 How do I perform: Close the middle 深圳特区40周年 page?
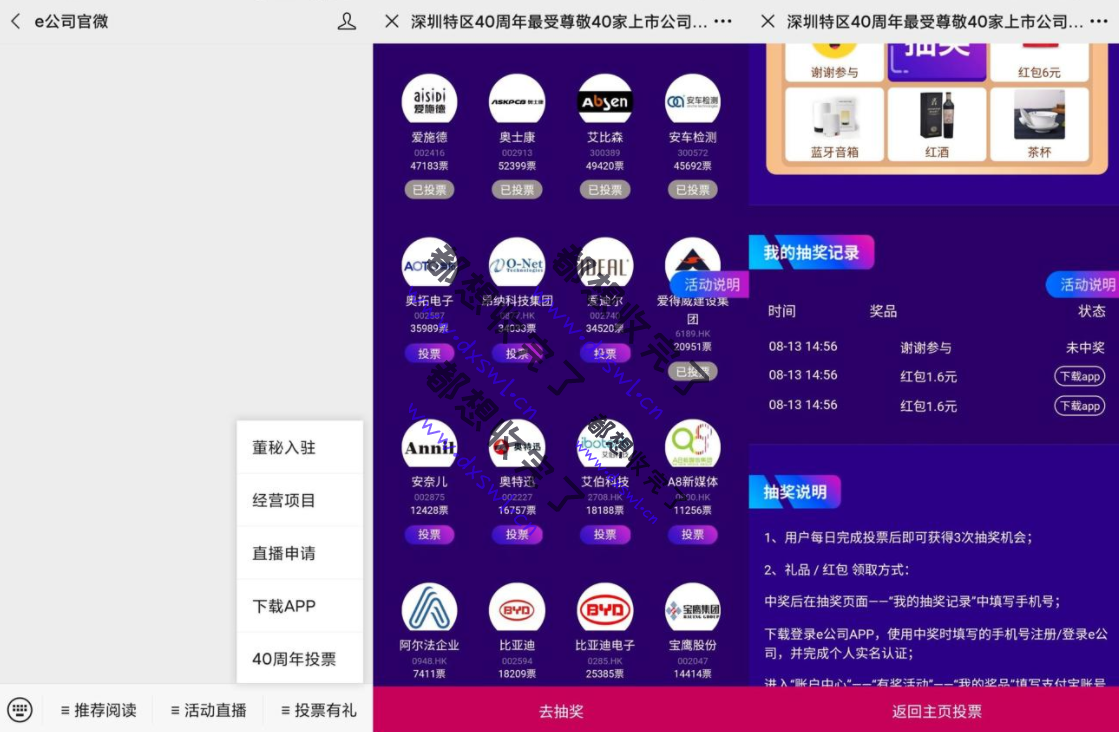tap(392, 21)
